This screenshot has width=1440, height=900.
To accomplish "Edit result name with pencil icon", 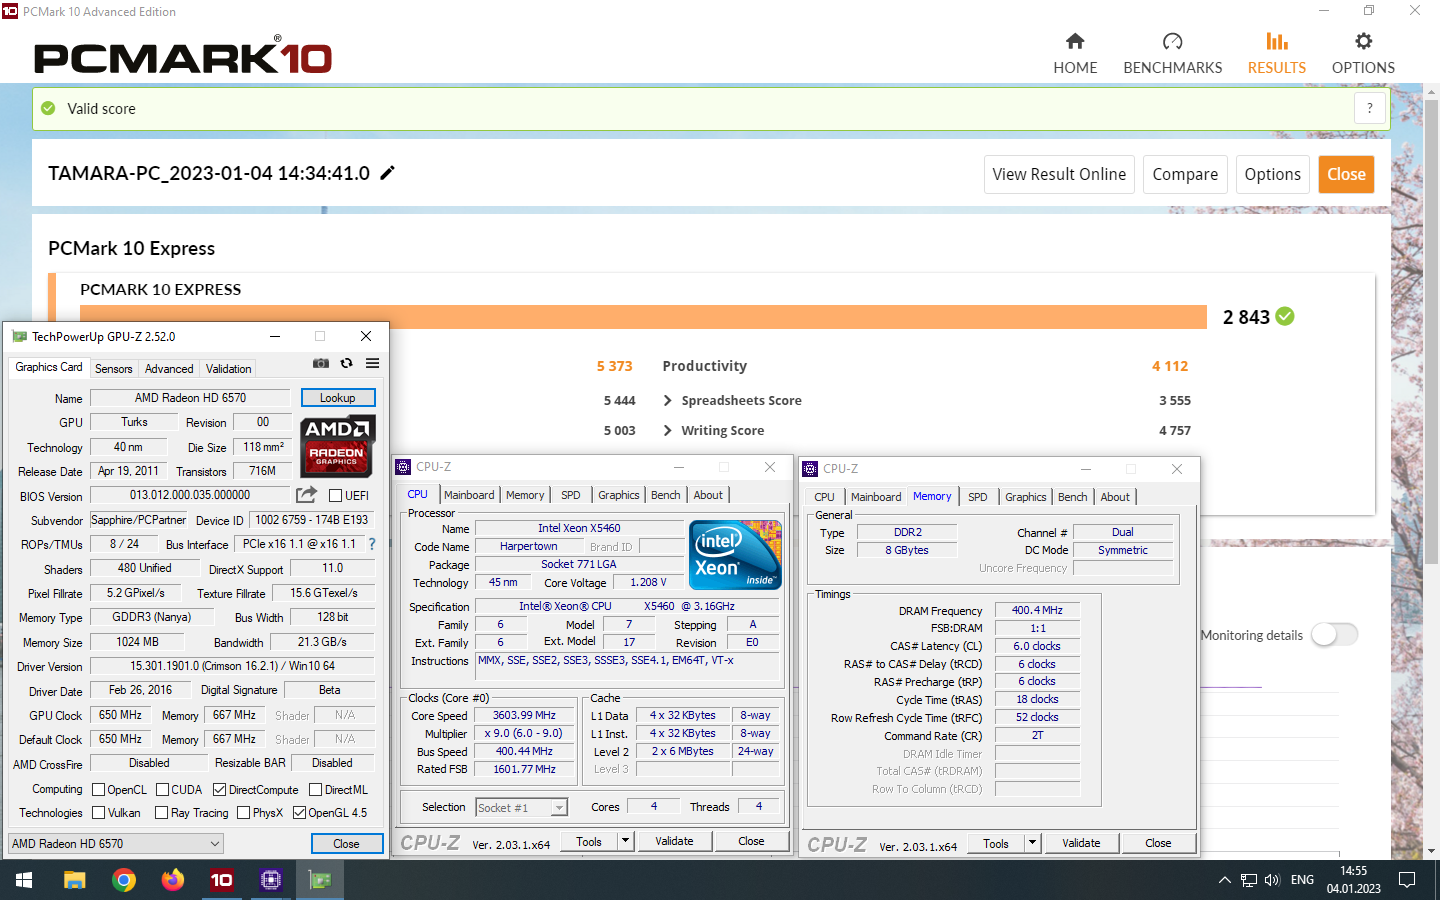I will tap(388, 173).
